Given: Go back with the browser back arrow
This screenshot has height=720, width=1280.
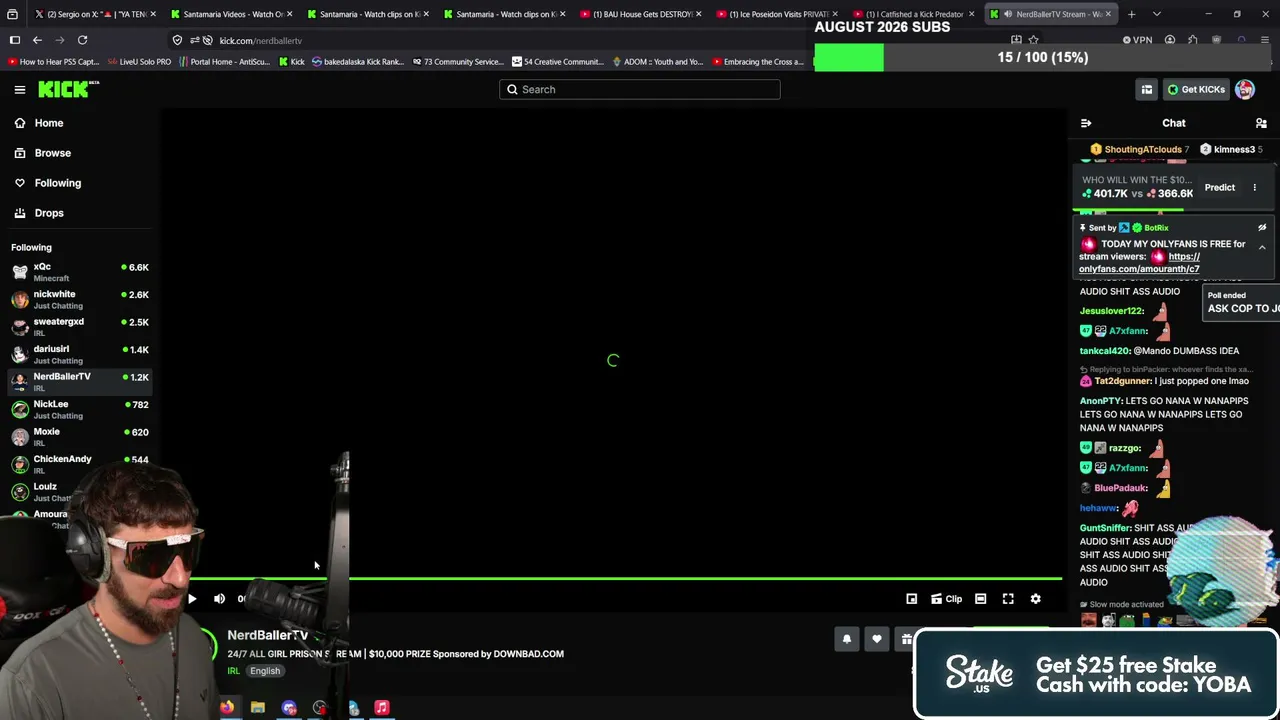Looking at the screenshot, I should coord(37,40).
